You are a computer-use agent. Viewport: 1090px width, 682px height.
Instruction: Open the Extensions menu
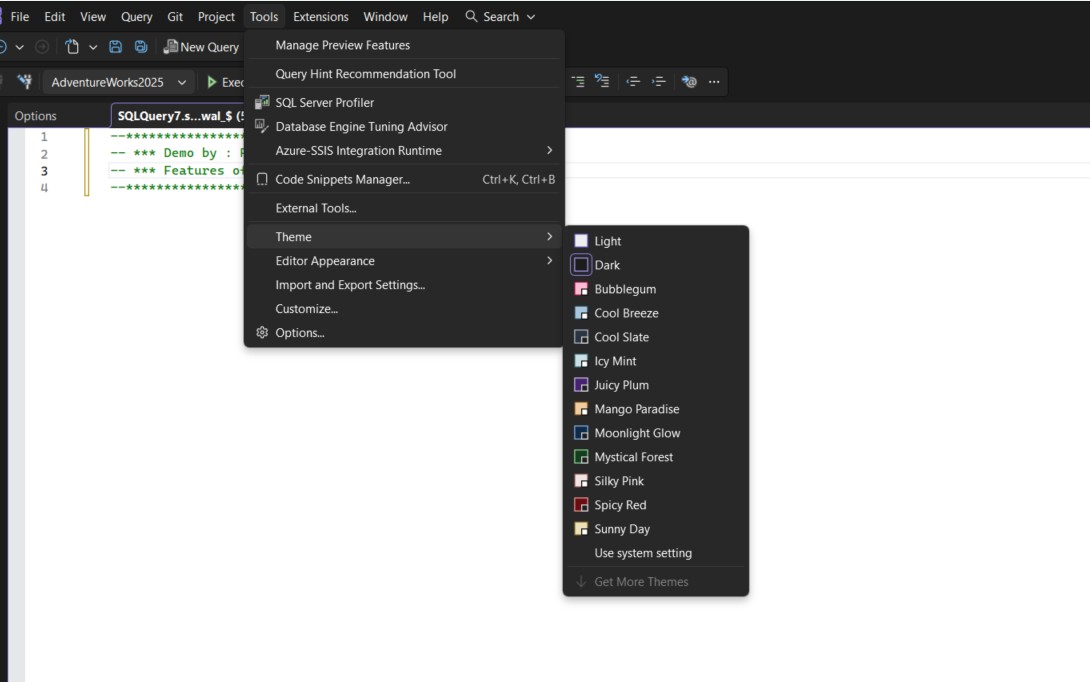coord(320,16)
